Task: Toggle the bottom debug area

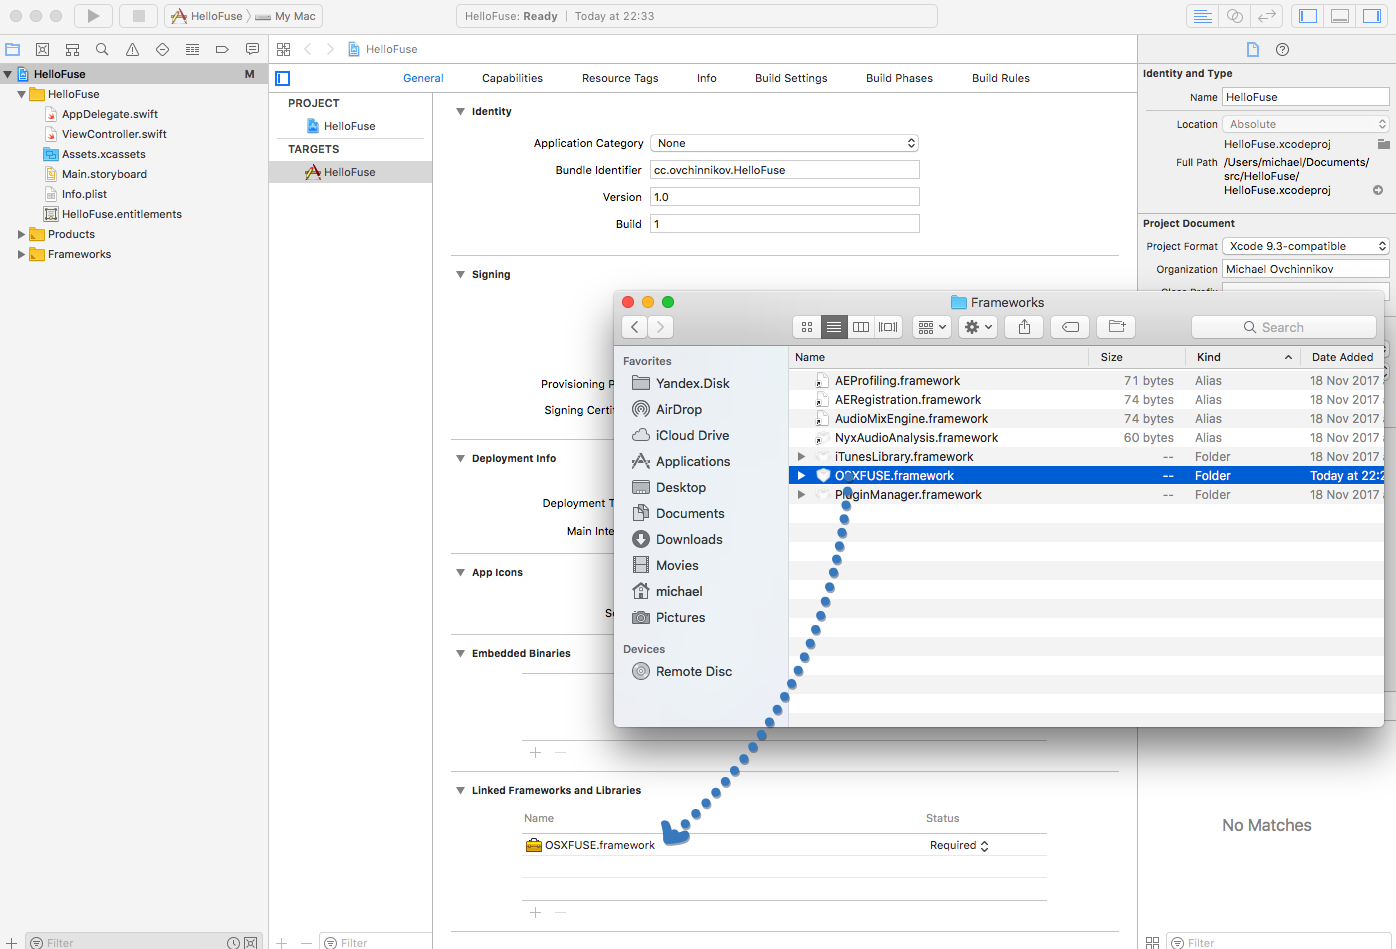Action: coord(1340,16)
